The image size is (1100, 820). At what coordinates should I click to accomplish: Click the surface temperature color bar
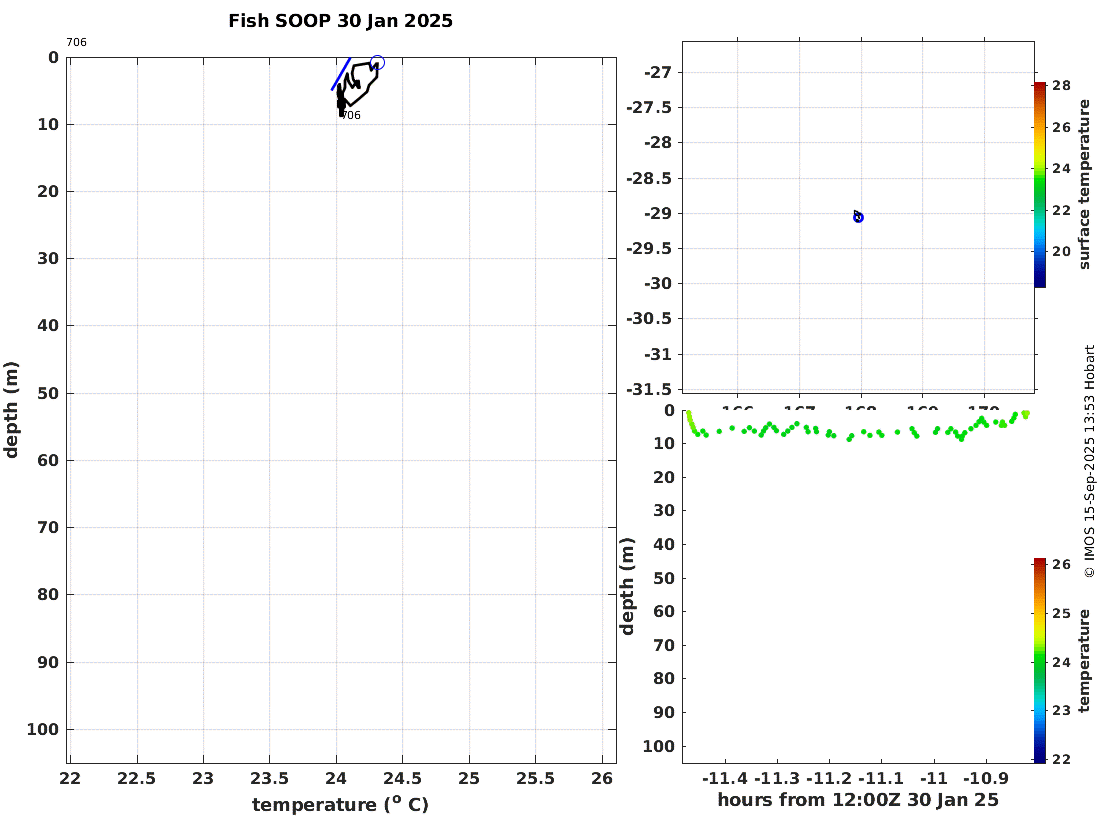1039,185
